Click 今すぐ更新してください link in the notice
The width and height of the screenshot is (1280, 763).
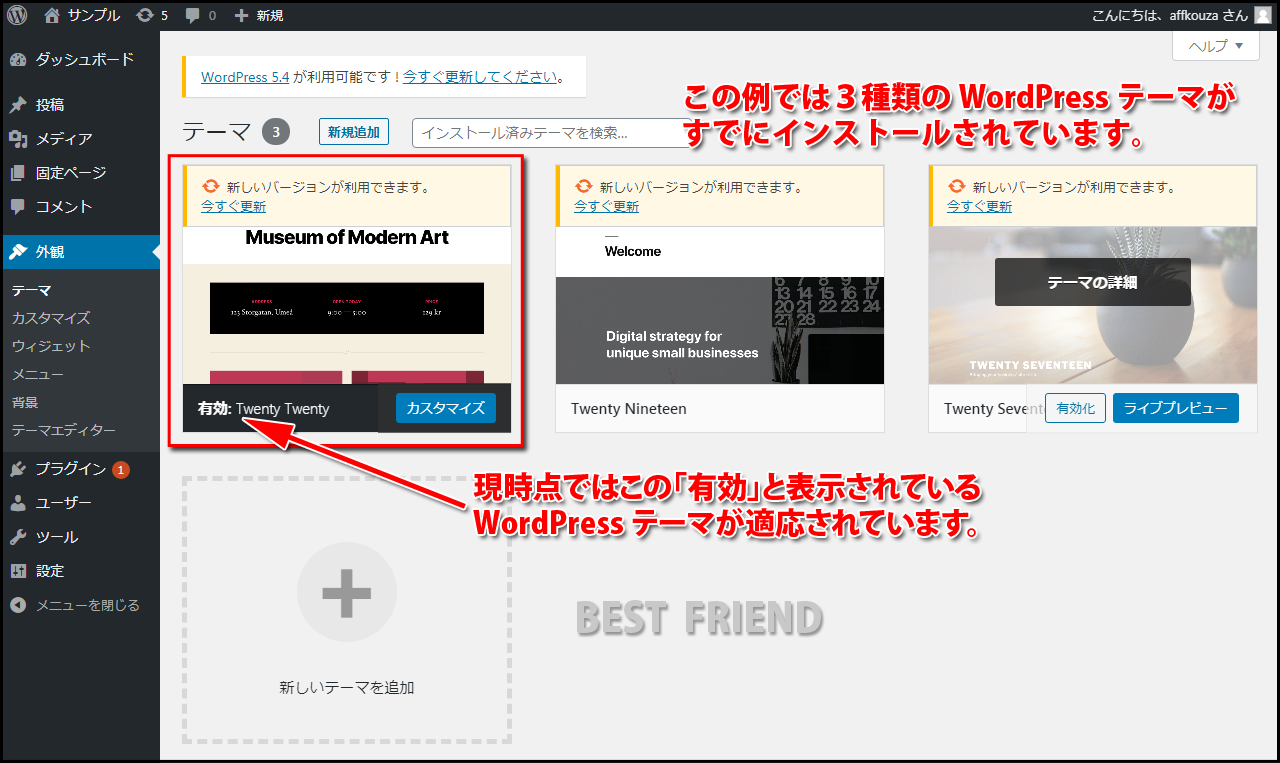coord(480,76)
